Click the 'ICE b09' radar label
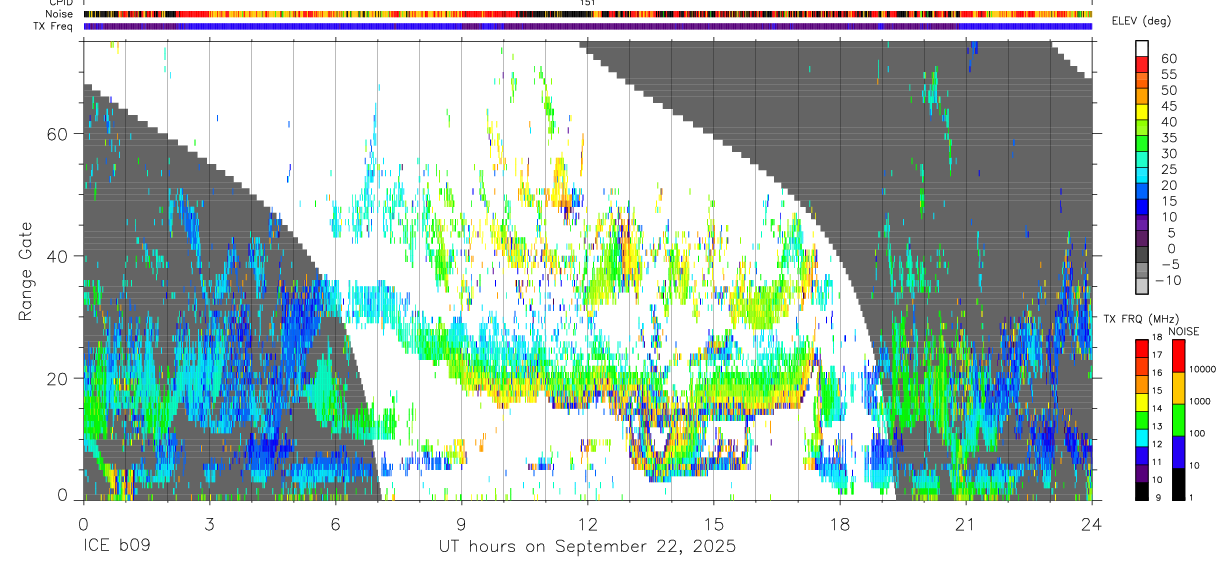The image size is (1228, 567). 118,547
